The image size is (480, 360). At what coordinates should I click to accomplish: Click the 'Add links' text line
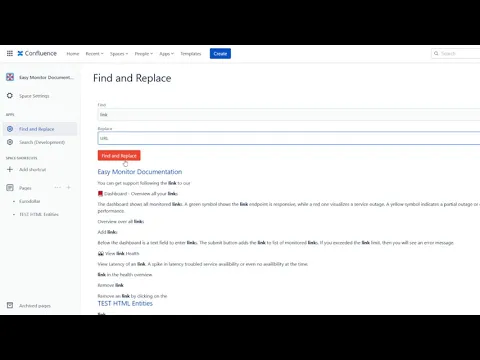(x=107, y=232)
